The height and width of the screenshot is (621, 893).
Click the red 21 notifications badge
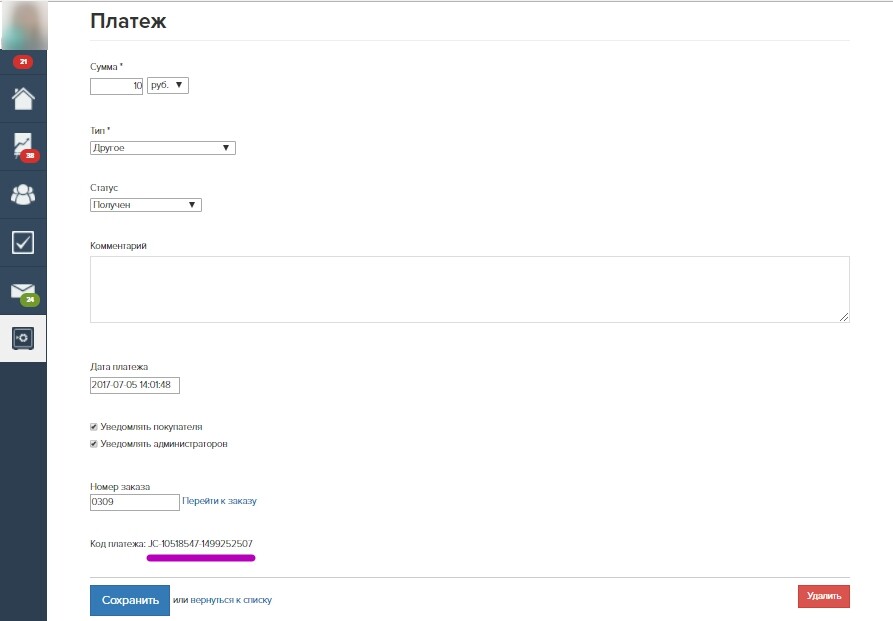[x=23, y=62]
